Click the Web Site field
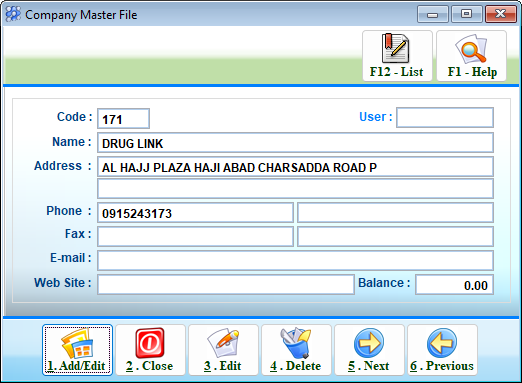 point(226,284)
